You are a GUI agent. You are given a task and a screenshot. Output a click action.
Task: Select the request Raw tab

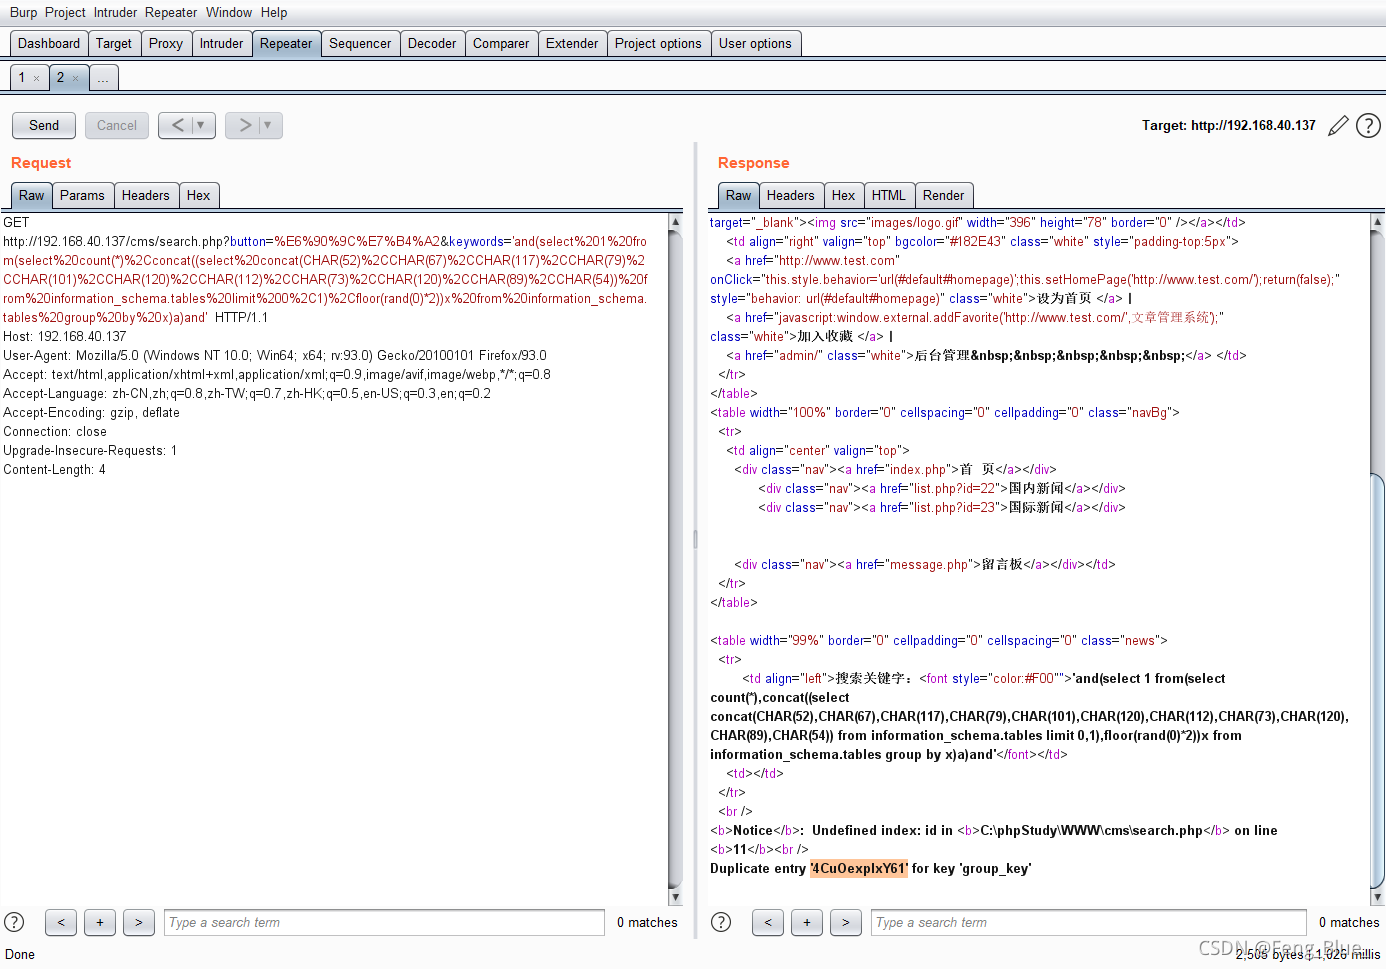(x=32, y=195)
